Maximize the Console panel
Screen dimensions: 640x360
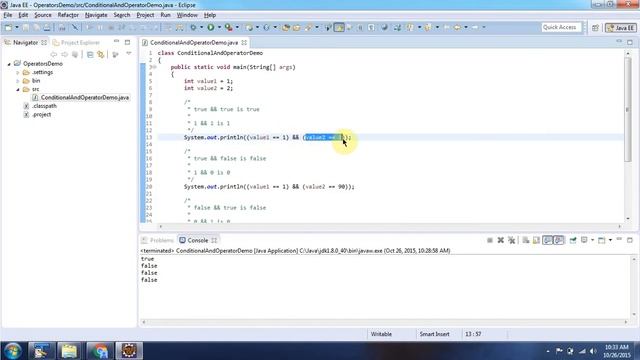point(630,240)
